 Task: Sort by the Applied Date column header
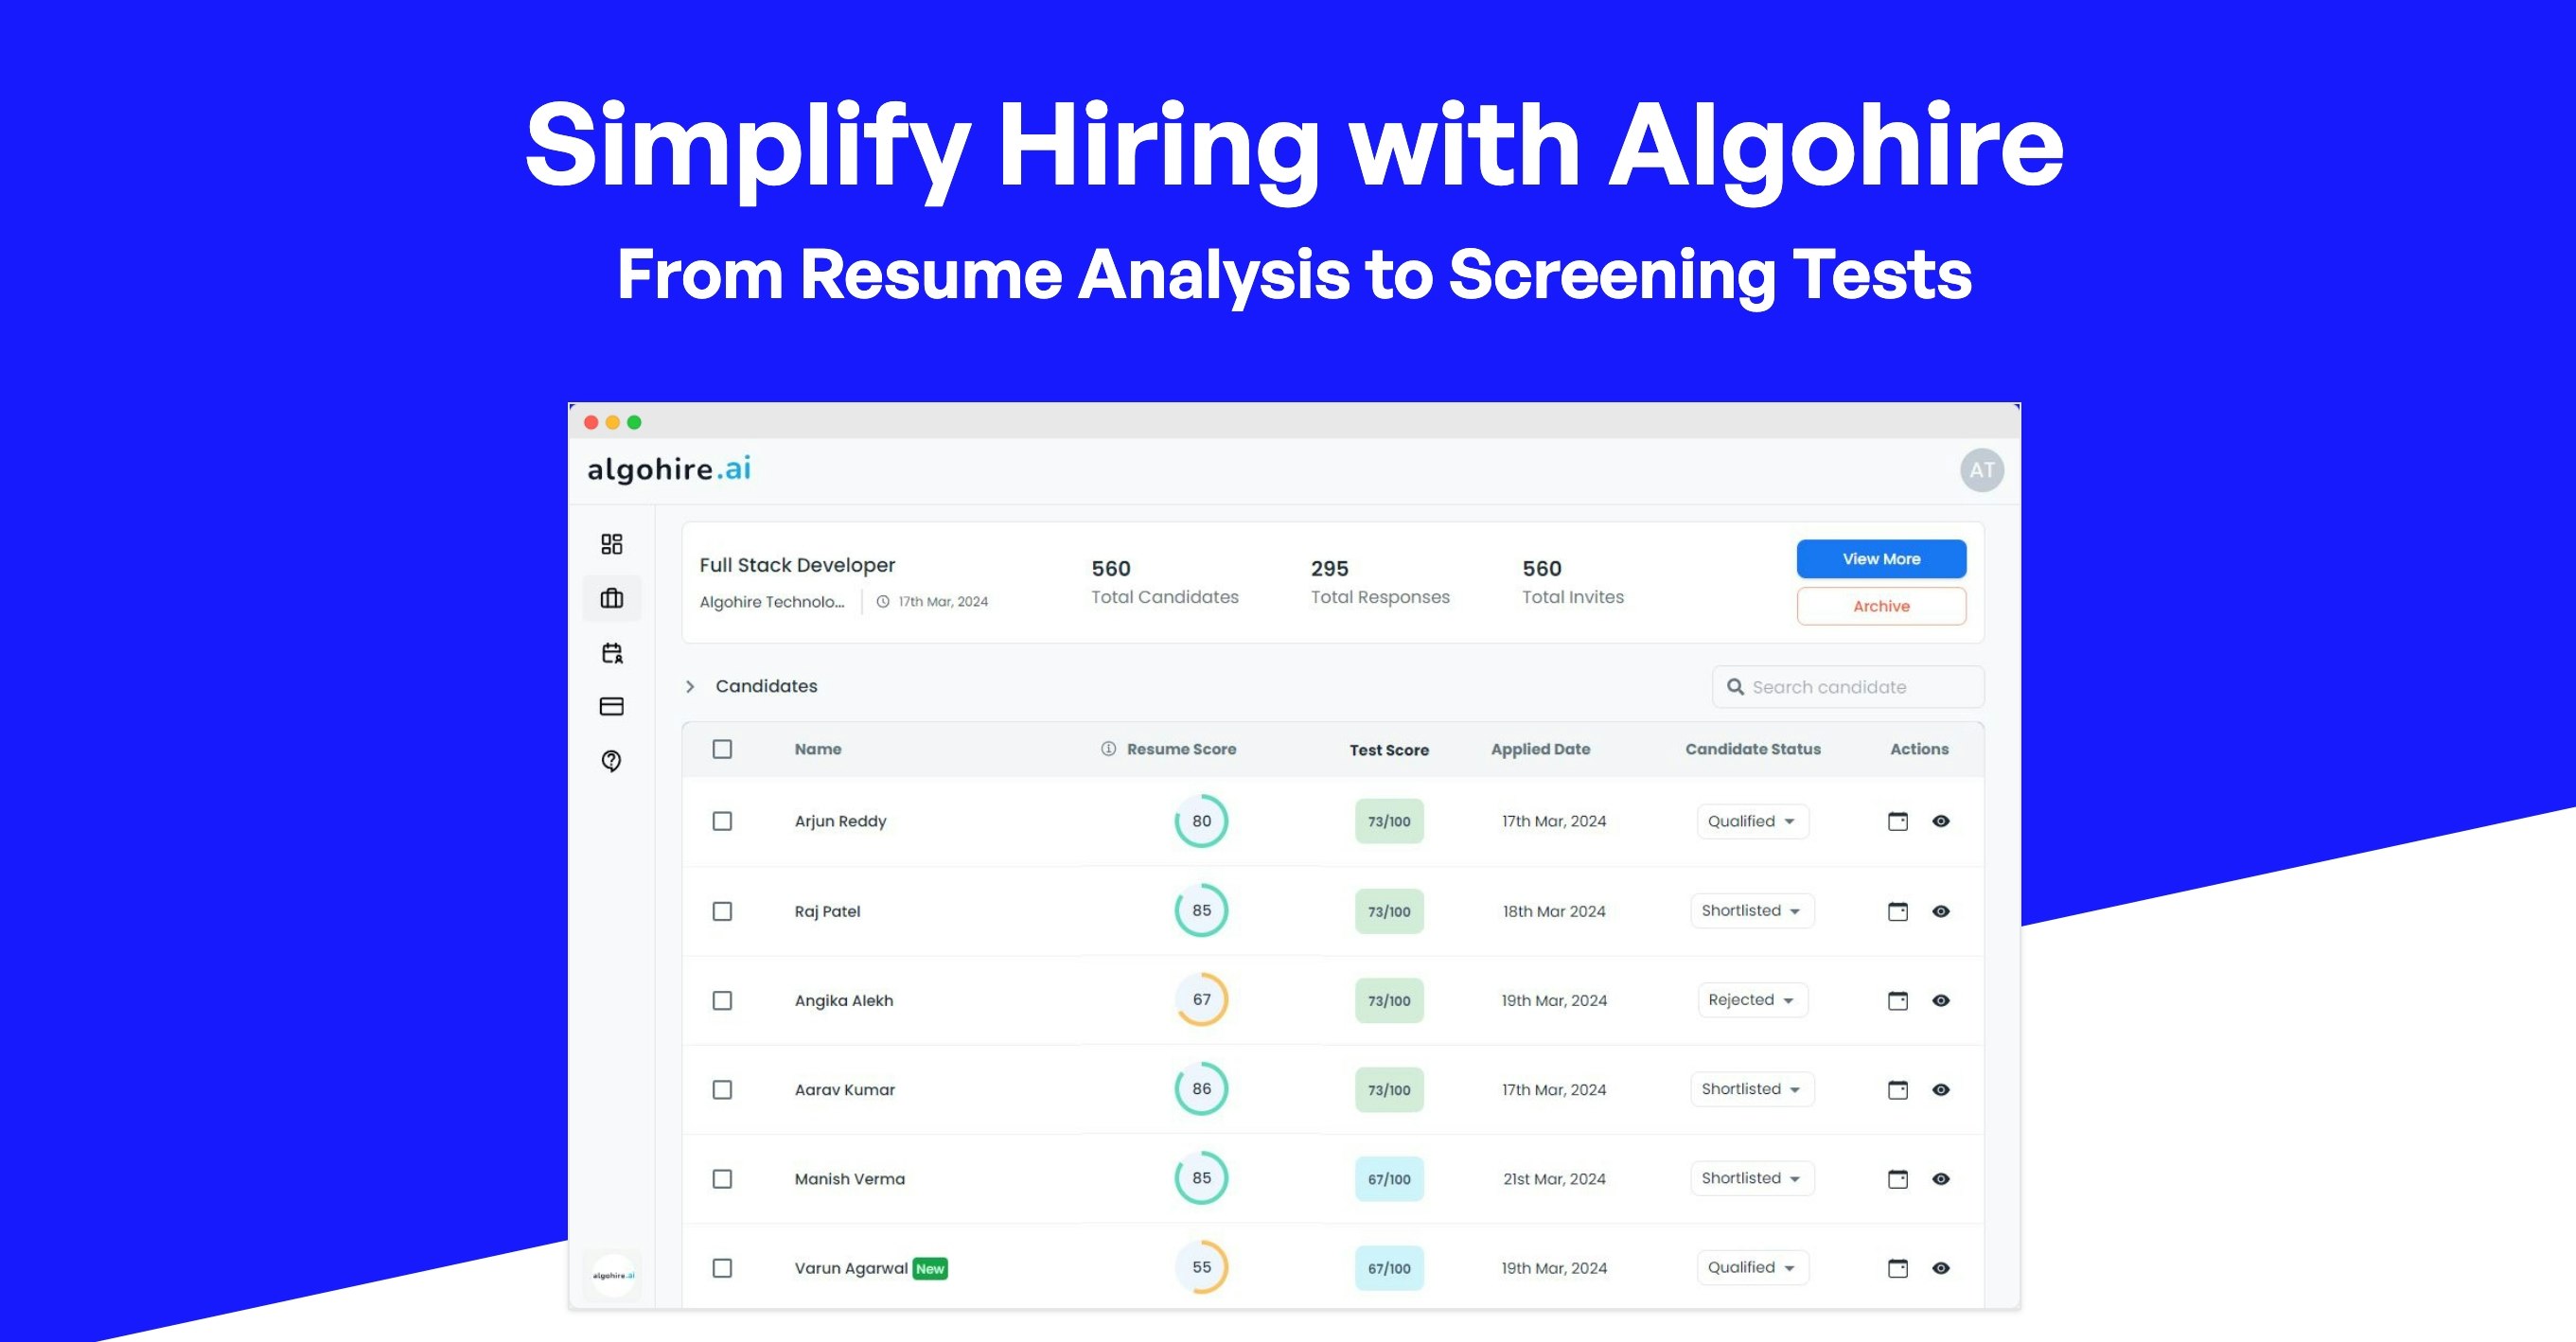pyautogui.click(x=1540, y=749)
